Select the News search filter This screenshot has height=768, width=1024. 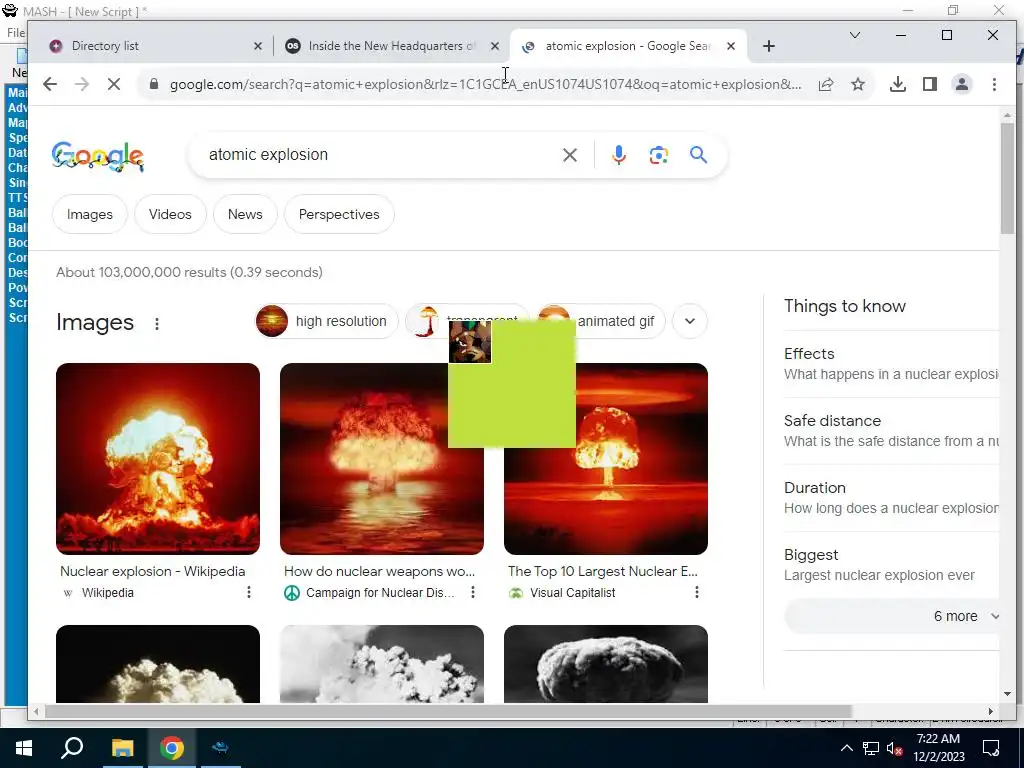245,214
